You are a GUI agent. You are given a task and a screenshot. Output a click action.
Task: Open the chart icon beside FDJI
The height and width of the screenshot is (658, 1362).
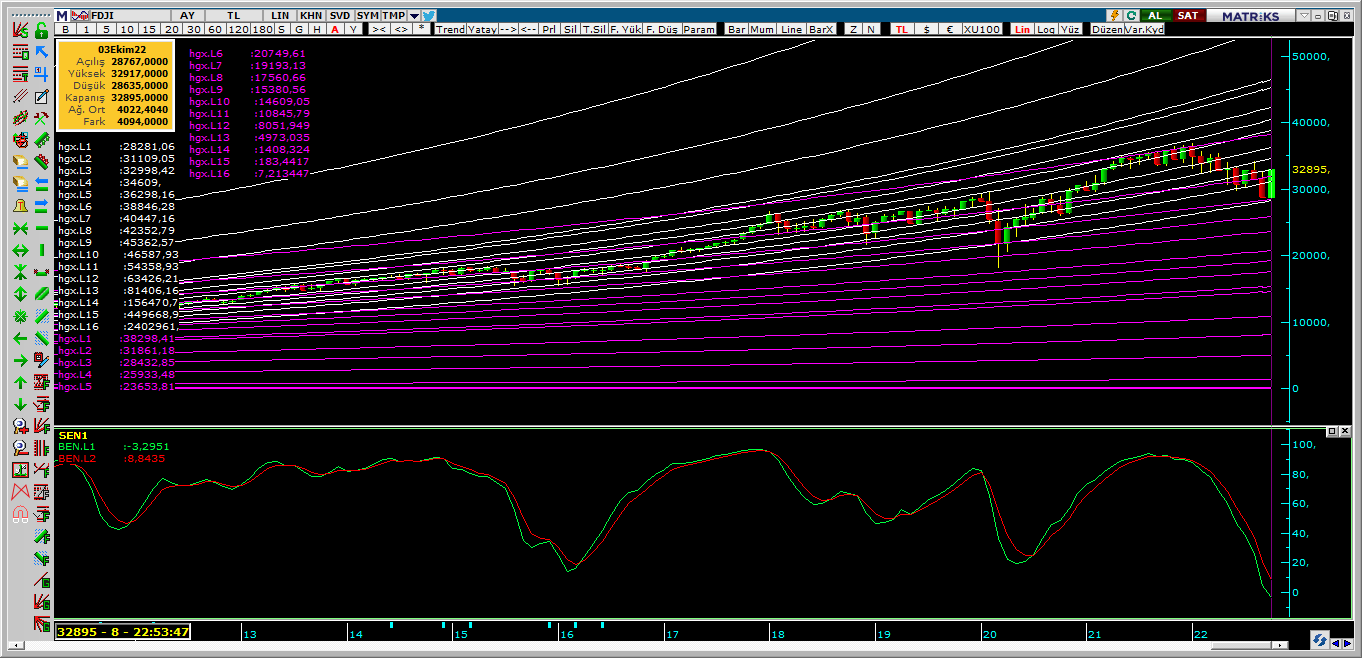pos(79,16)
